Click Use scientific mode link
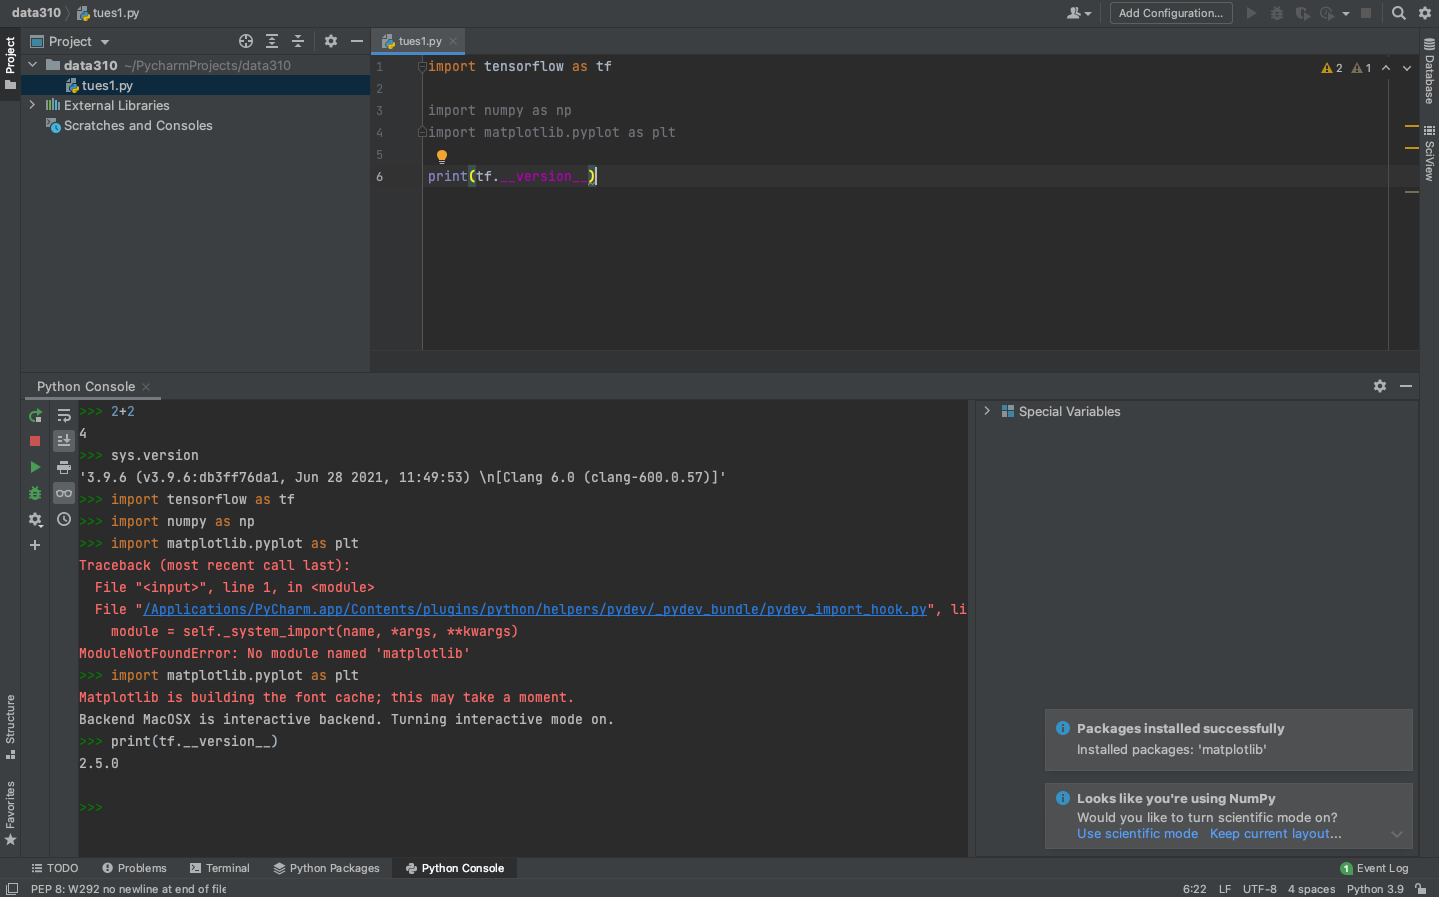The image size is (1439, 897). pyautogui.click(x=1137, y=834)
